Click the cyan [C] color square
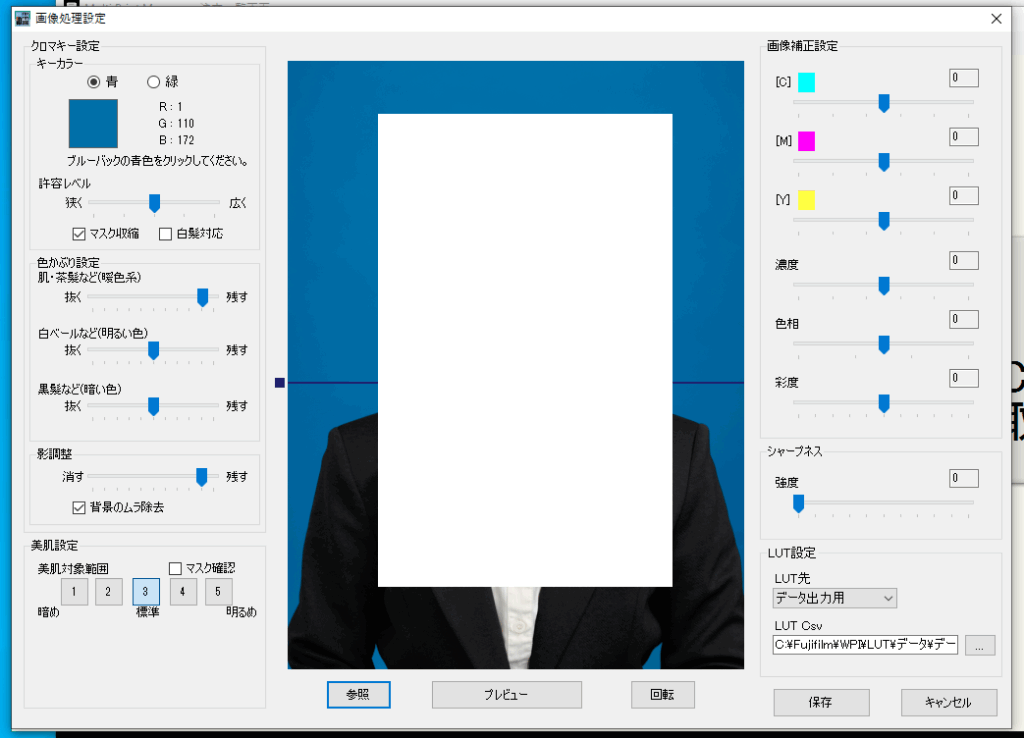The height and width of the screenshot is (738, 1024). (806, 82)
